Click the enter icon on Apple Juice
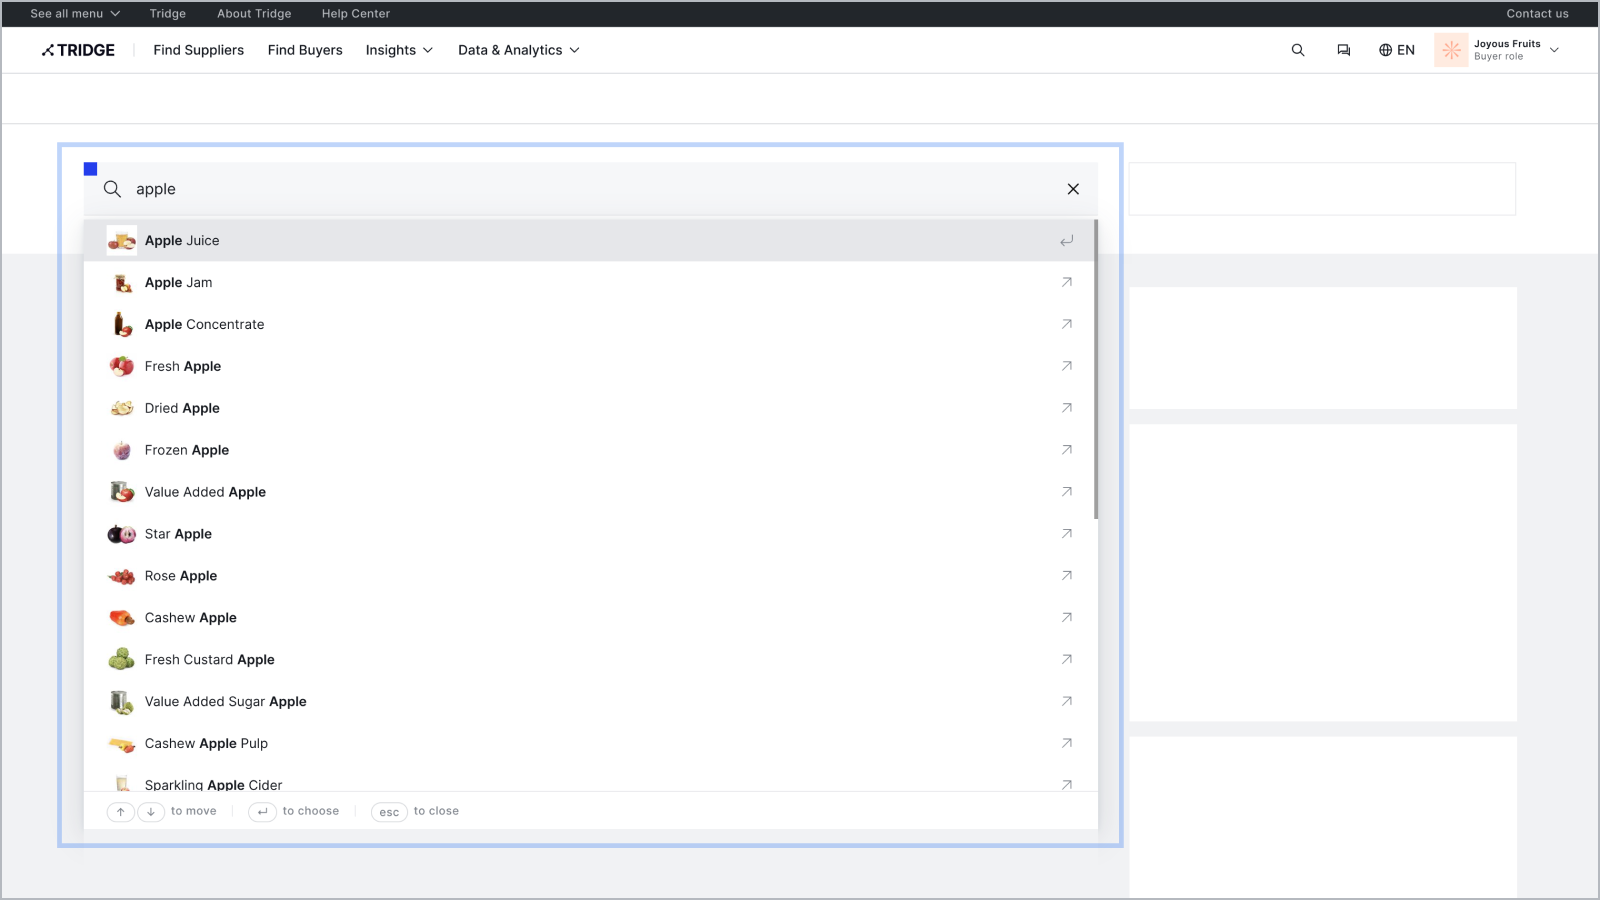 tap(1066, 241)
